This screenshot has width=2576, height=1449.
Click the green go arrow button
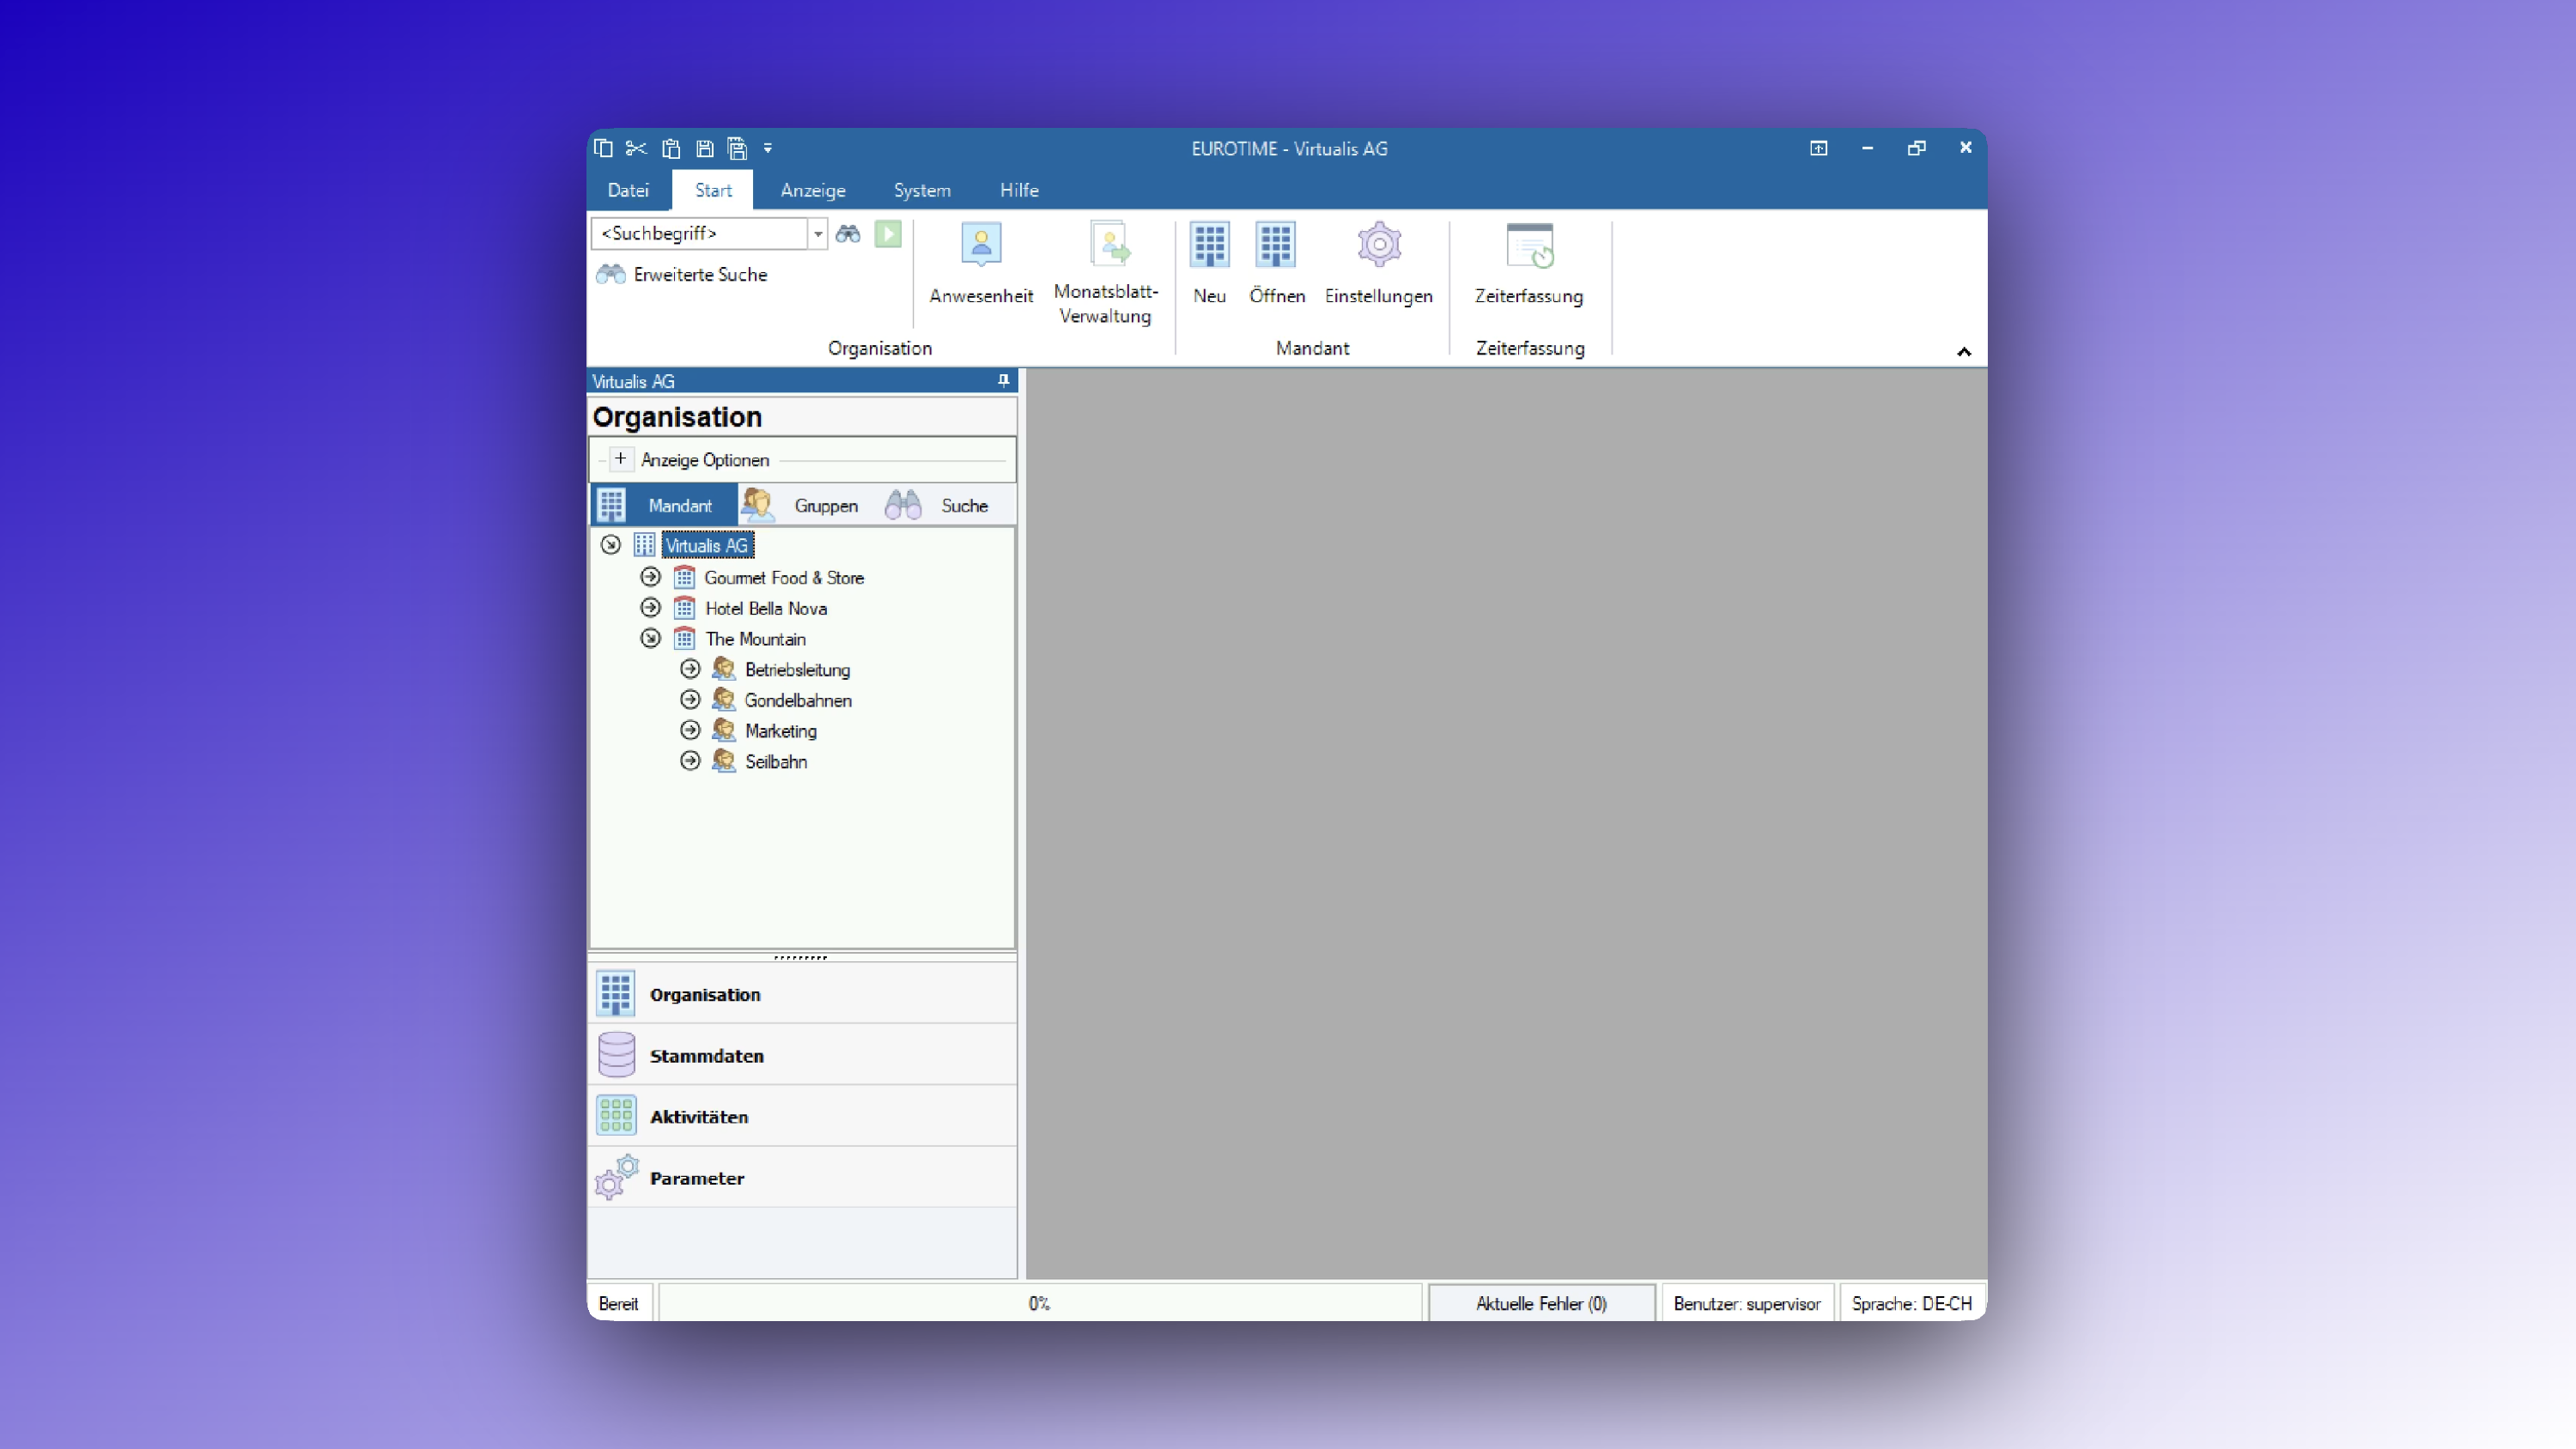click(x=888, y=234)
